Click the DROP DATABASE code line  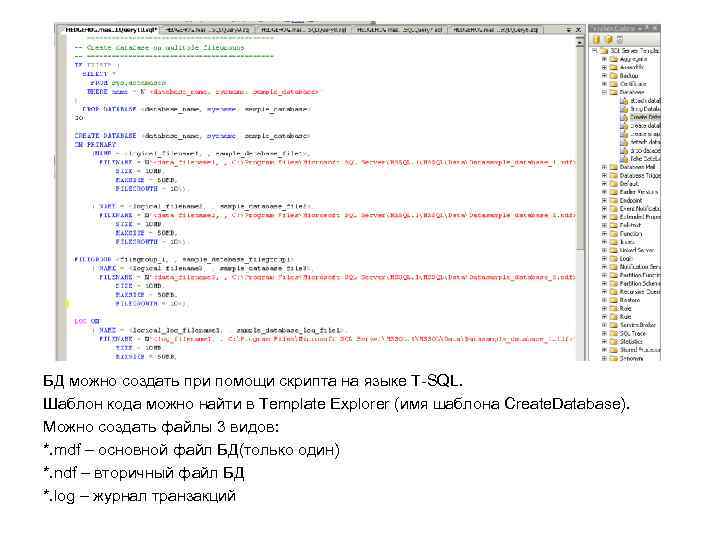click(197, 109)
